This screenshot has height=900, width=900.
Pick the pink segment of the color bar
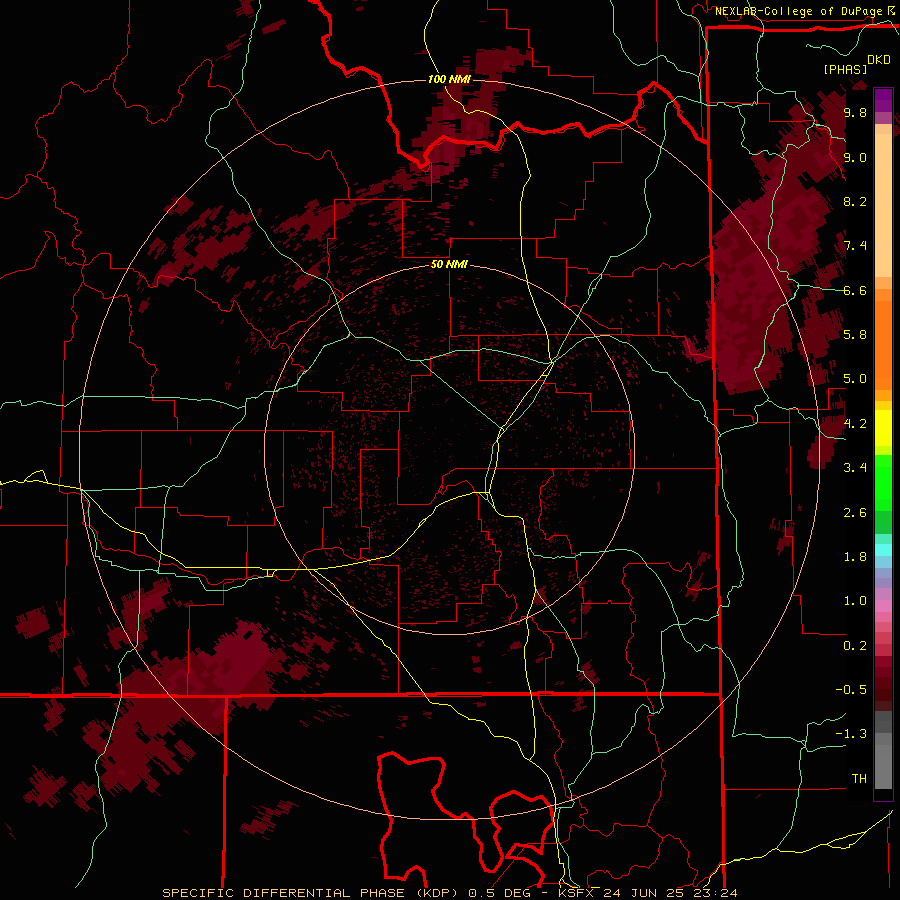click(x=883, y=606)
